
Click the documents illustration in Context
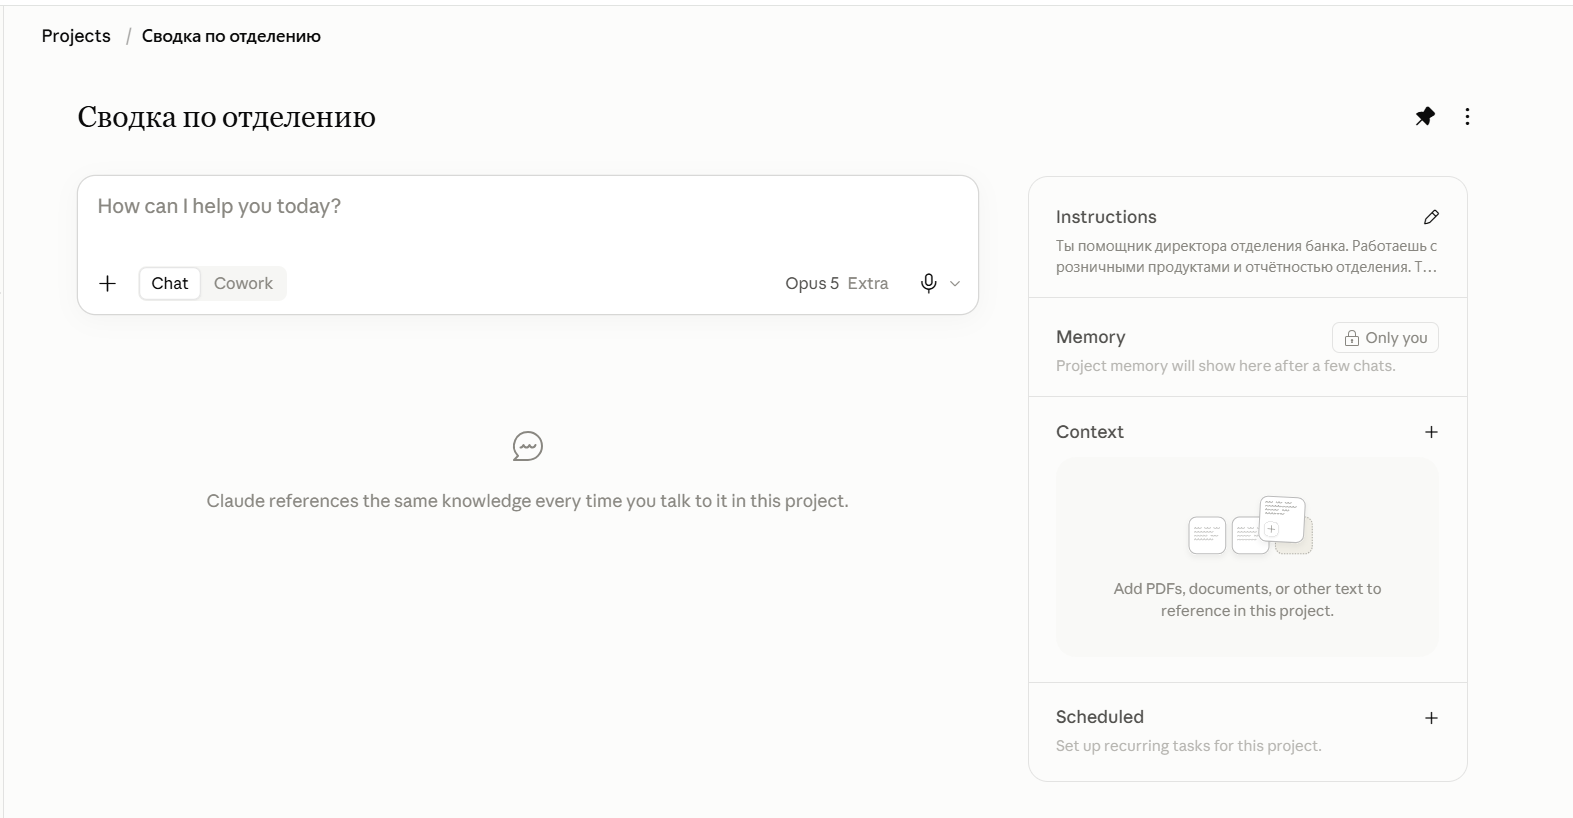point(1249,525)
